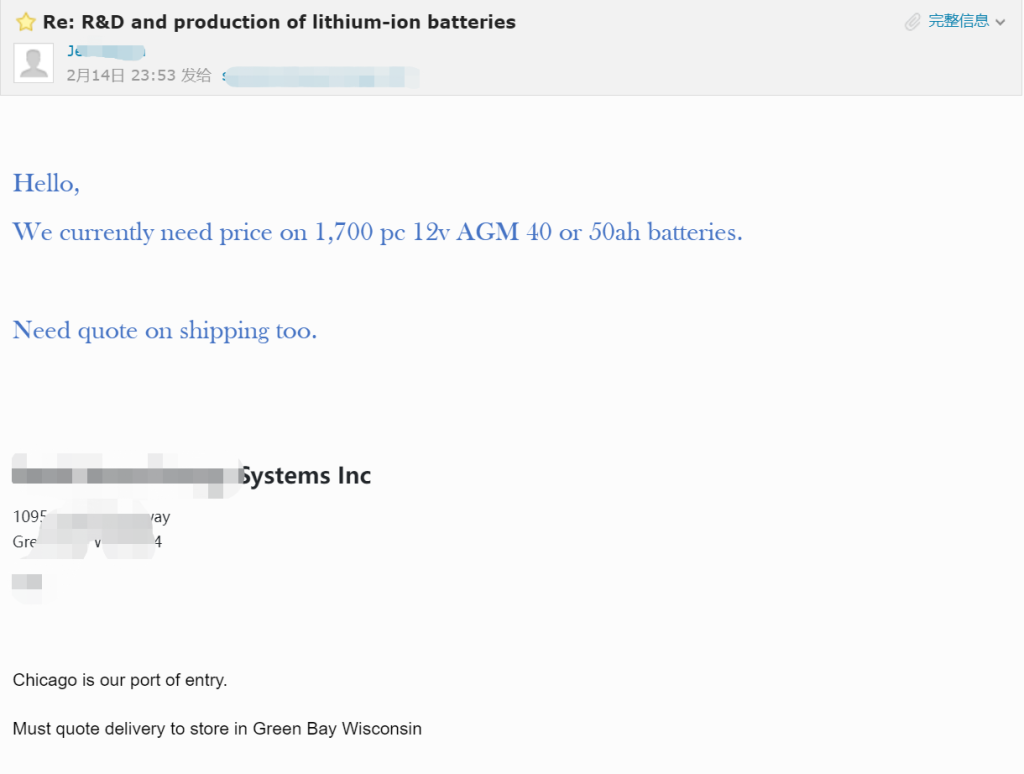Click the blue Hello greeting line

tap(46, 184)
